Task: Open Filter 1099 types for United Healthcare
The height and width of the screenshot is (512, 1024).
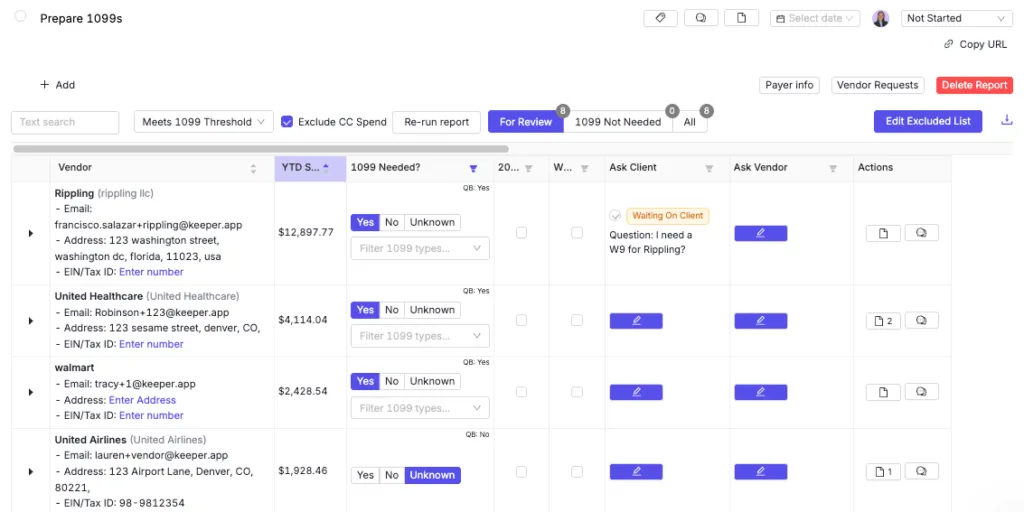Action: point(420,336)
